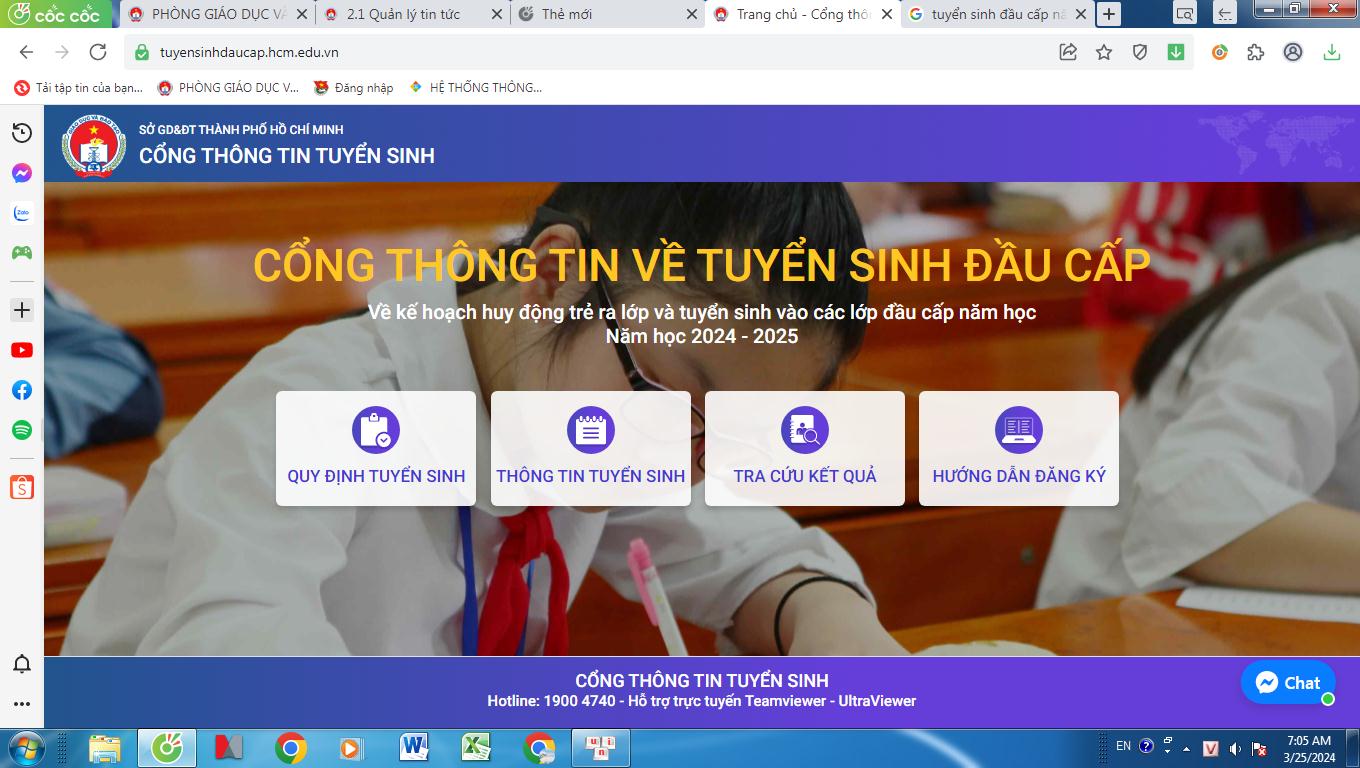
Task: Open Messenger in the Cốc Cốc sidebar
Action: pyautogui.click(x=22, y=173)
